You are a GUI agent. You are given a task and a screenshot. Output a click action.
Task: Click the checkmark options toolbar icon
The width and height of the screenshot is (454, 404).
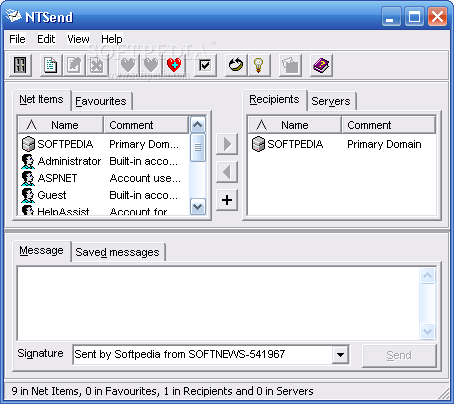205,65
